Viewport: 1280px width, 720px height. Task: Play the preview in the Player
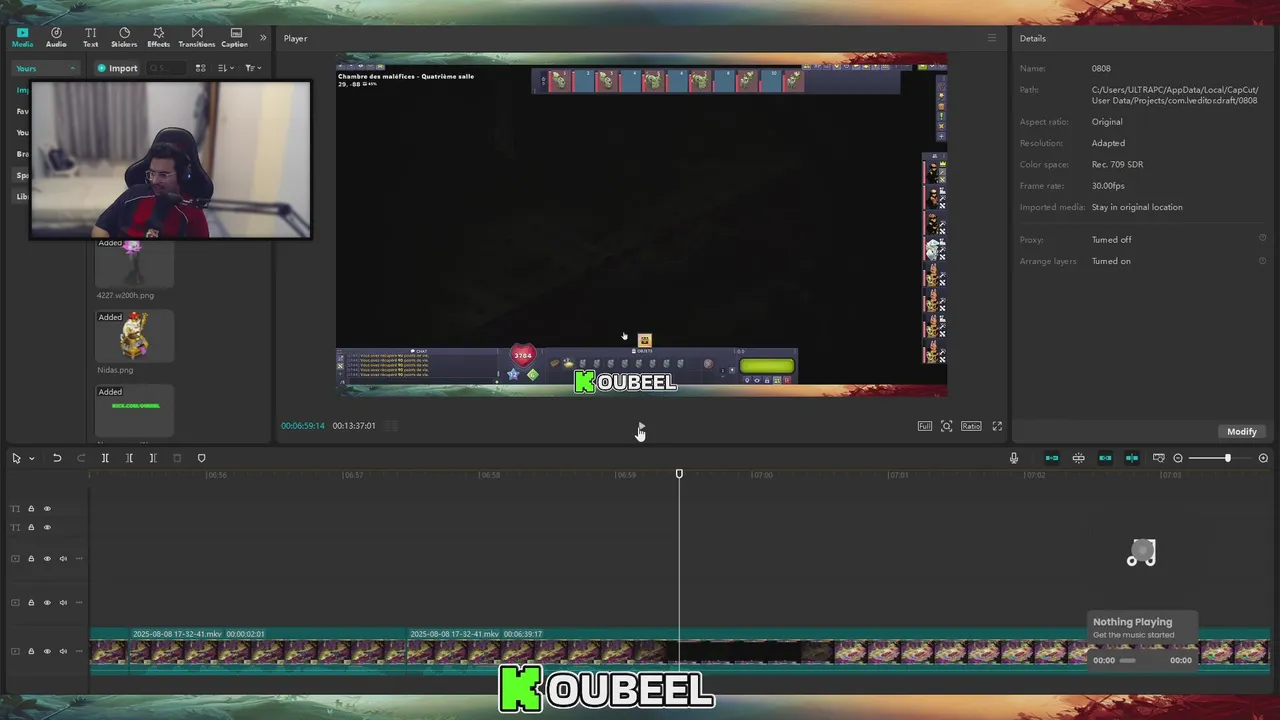[x=641, y=426]
